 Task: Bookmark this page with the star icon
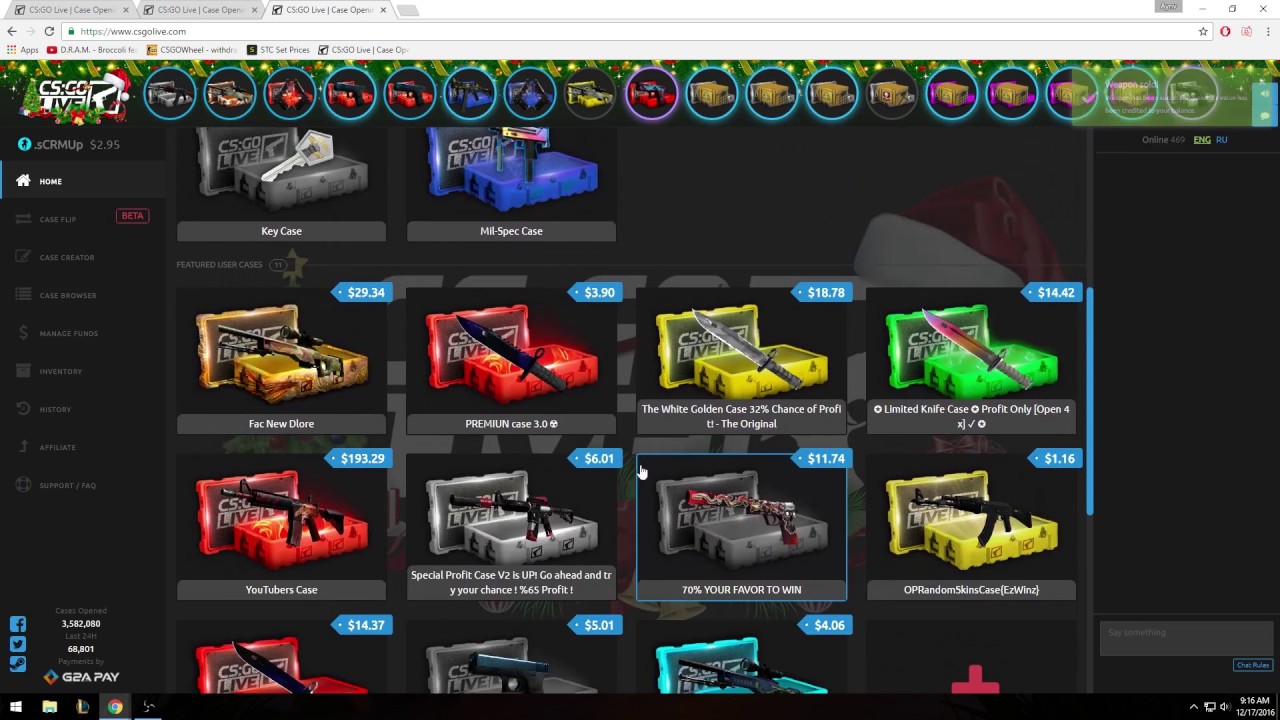pyautogui.click(x=1203, y=31)
